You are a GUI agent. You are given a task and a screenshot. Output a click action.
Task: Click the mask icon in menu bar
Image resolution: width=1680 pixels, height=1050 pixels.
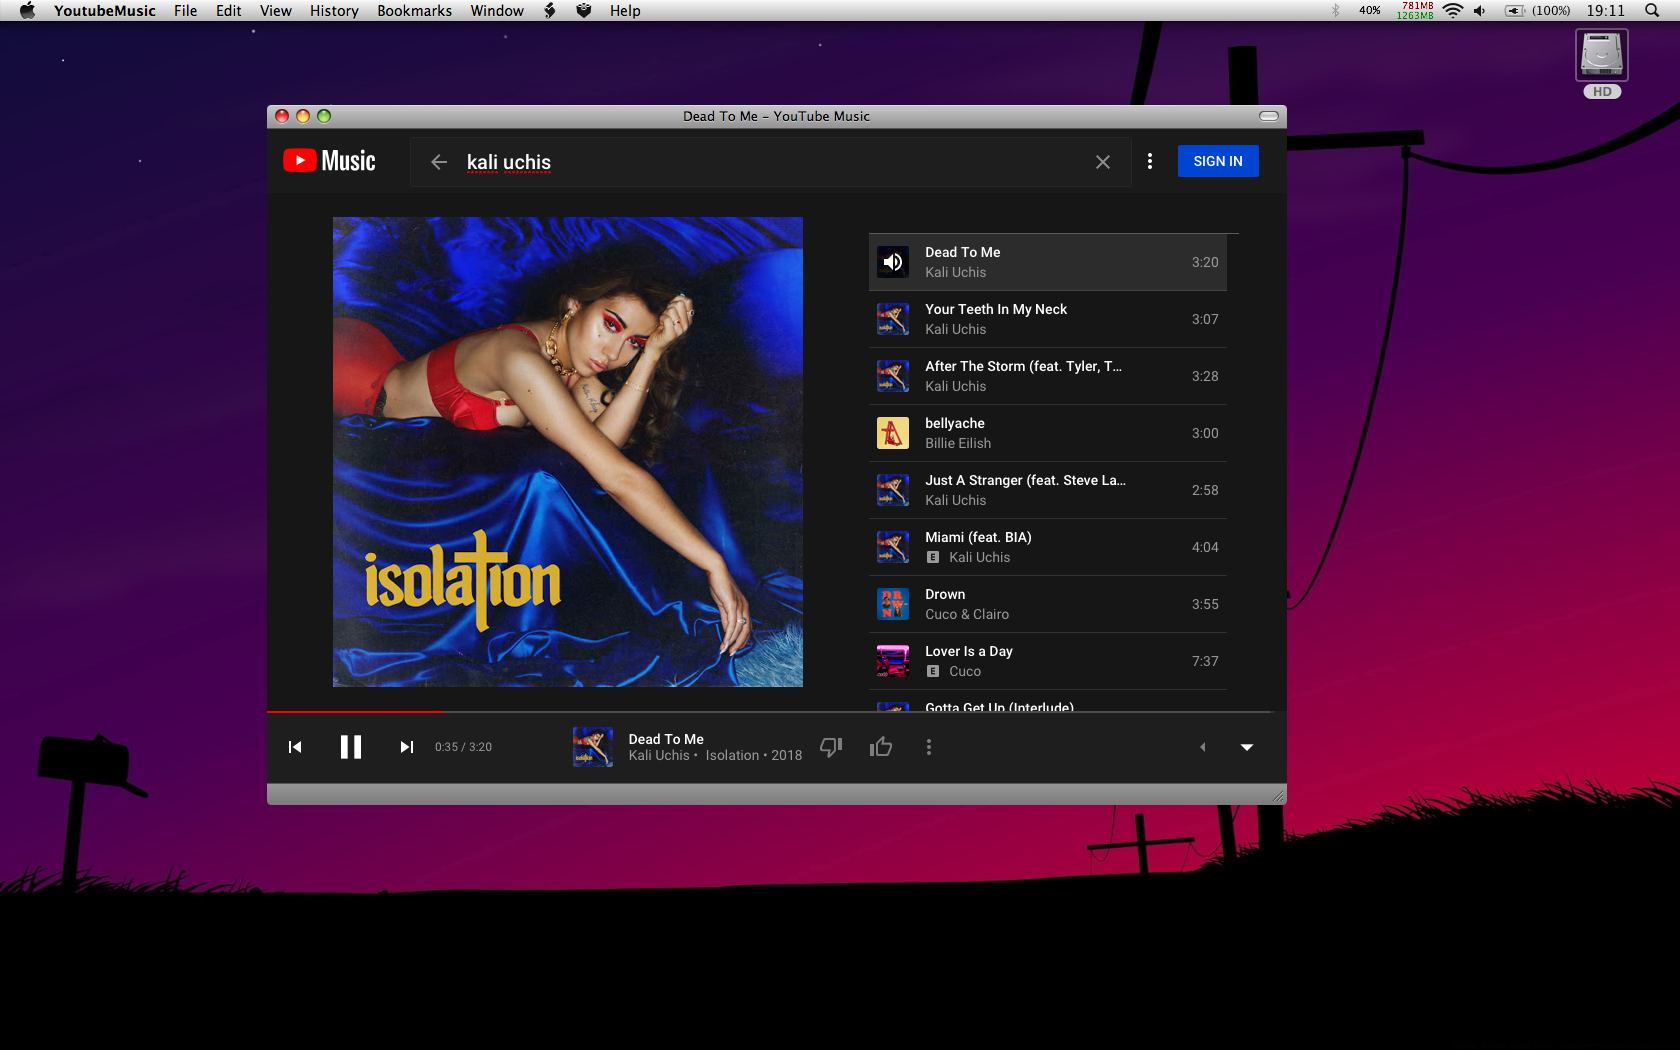click(x=584, y=10)
